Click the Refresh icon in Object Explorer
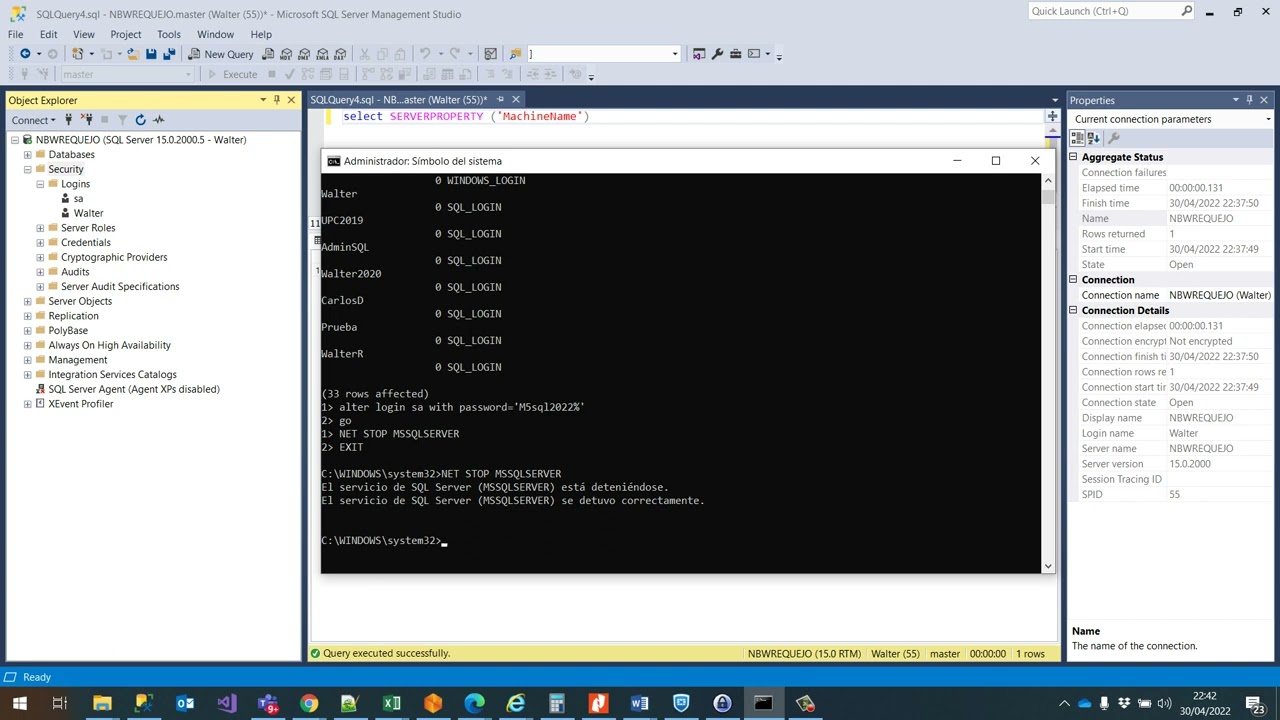Image resolution: width=1280 pixels, height=720 pixels. pyautogui.click(x=140, y=120)
